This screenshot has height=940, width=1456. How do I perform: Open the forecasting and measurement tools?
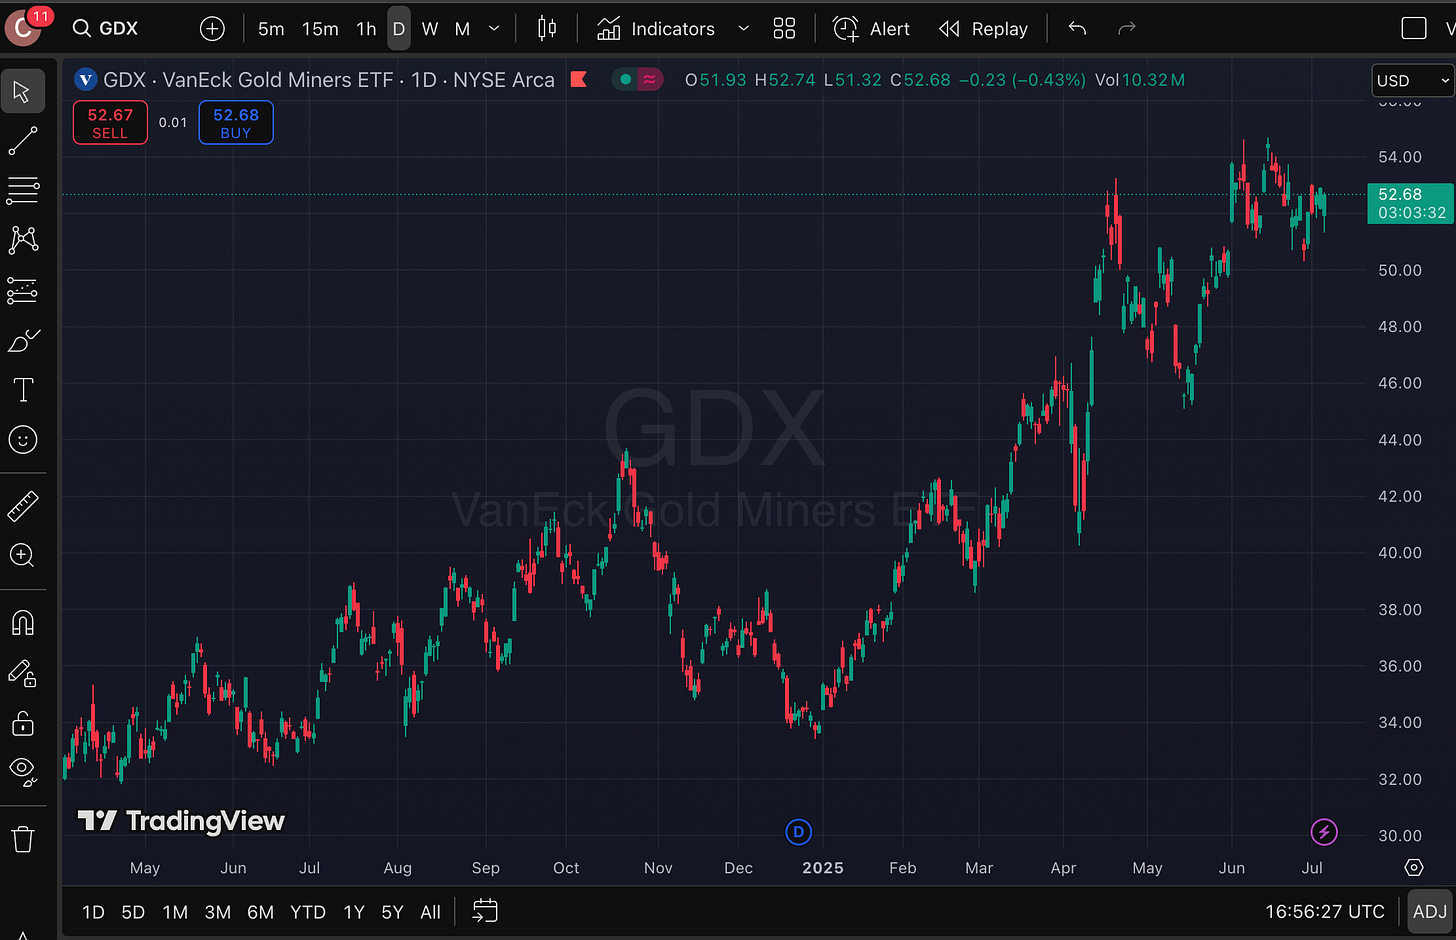click(x=22, y=290)
